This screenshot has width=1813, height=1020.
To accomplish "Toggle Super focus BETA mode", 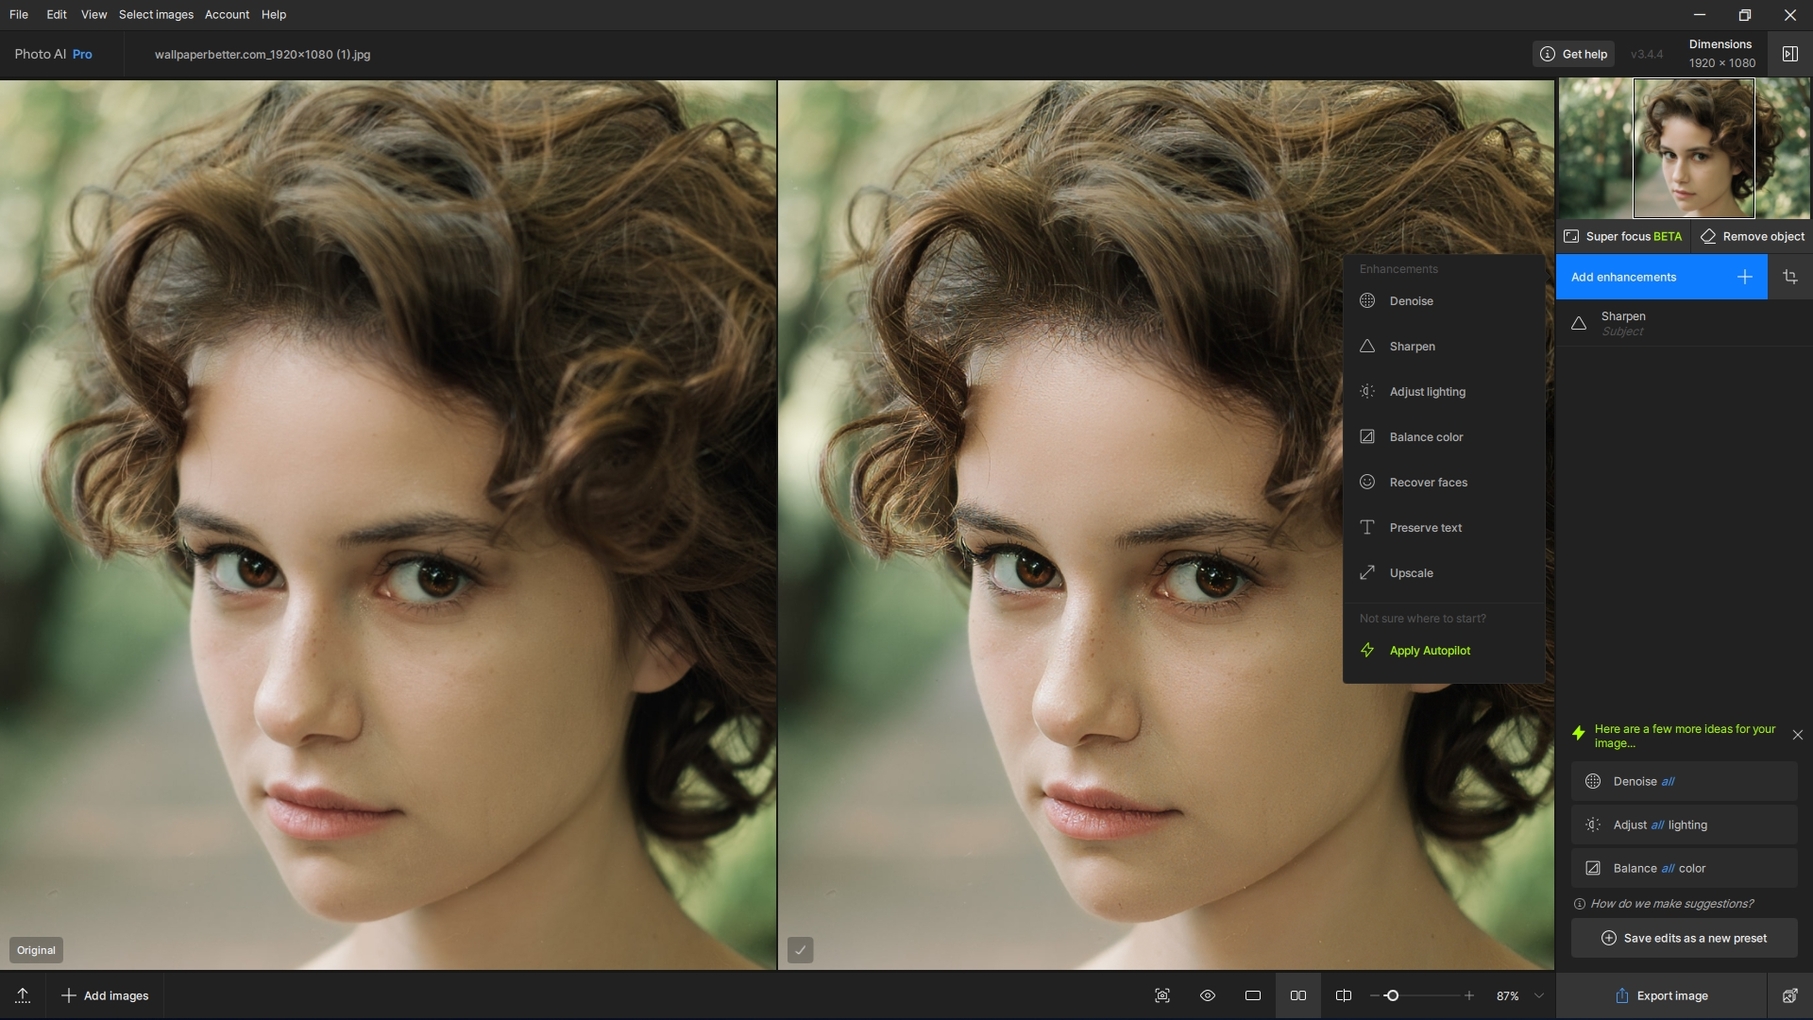I will [1623, 236].
